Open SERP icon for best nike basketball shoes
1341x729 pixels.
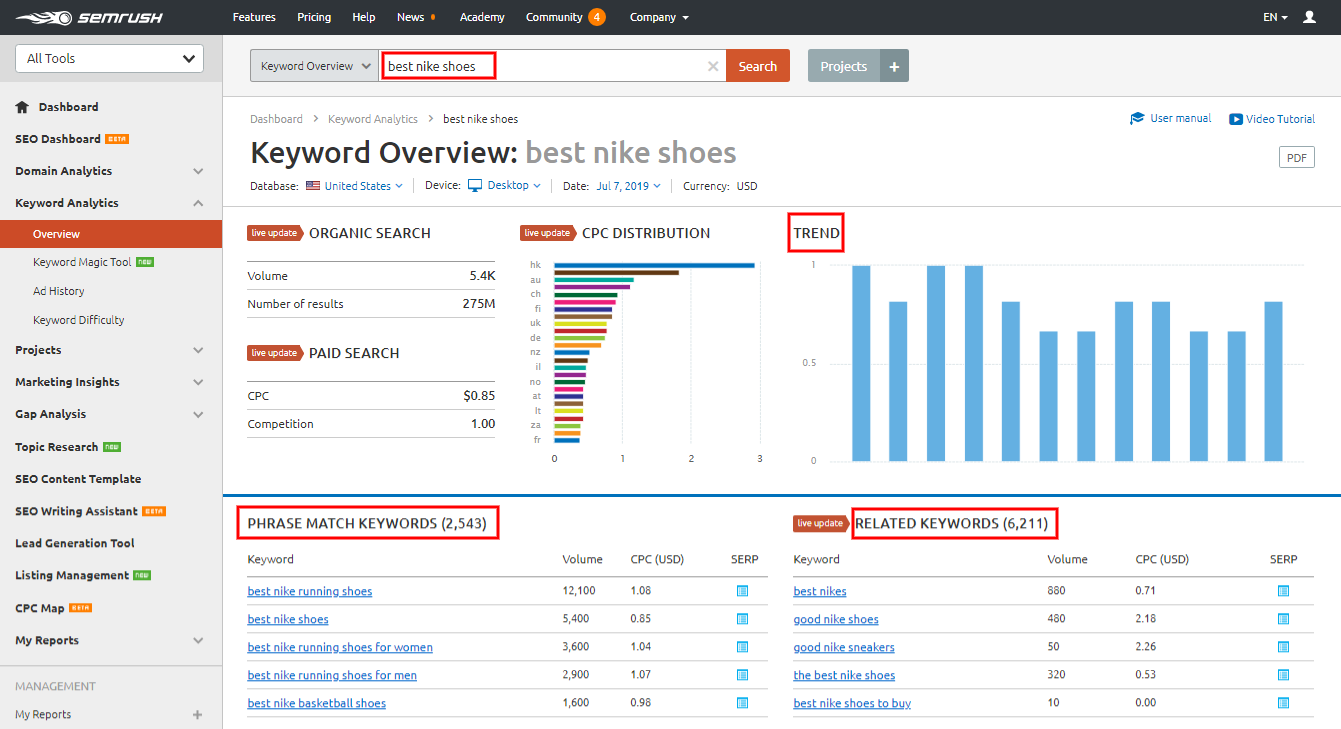click(742, 703)
